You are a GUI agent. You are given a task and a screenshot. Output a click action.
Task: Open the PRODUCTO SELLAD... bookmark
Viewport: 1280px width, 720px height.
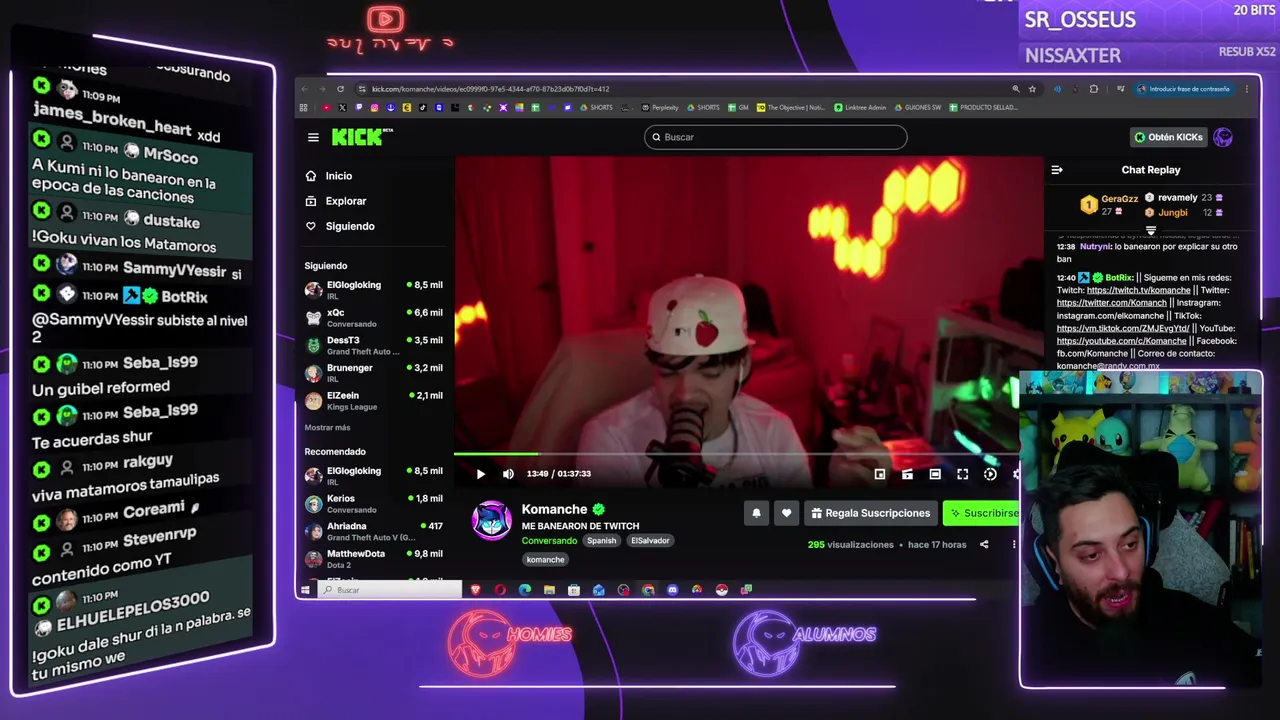click(983, 108)
